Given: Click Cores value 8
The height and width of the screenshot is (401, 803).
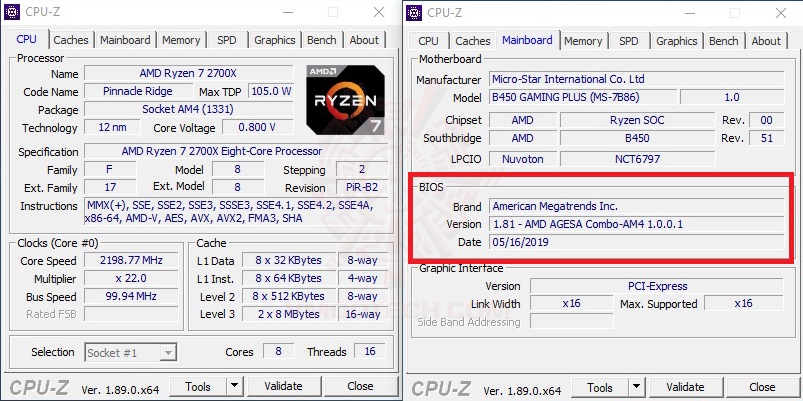Looking at the screenshot, I should coord(279,351).
